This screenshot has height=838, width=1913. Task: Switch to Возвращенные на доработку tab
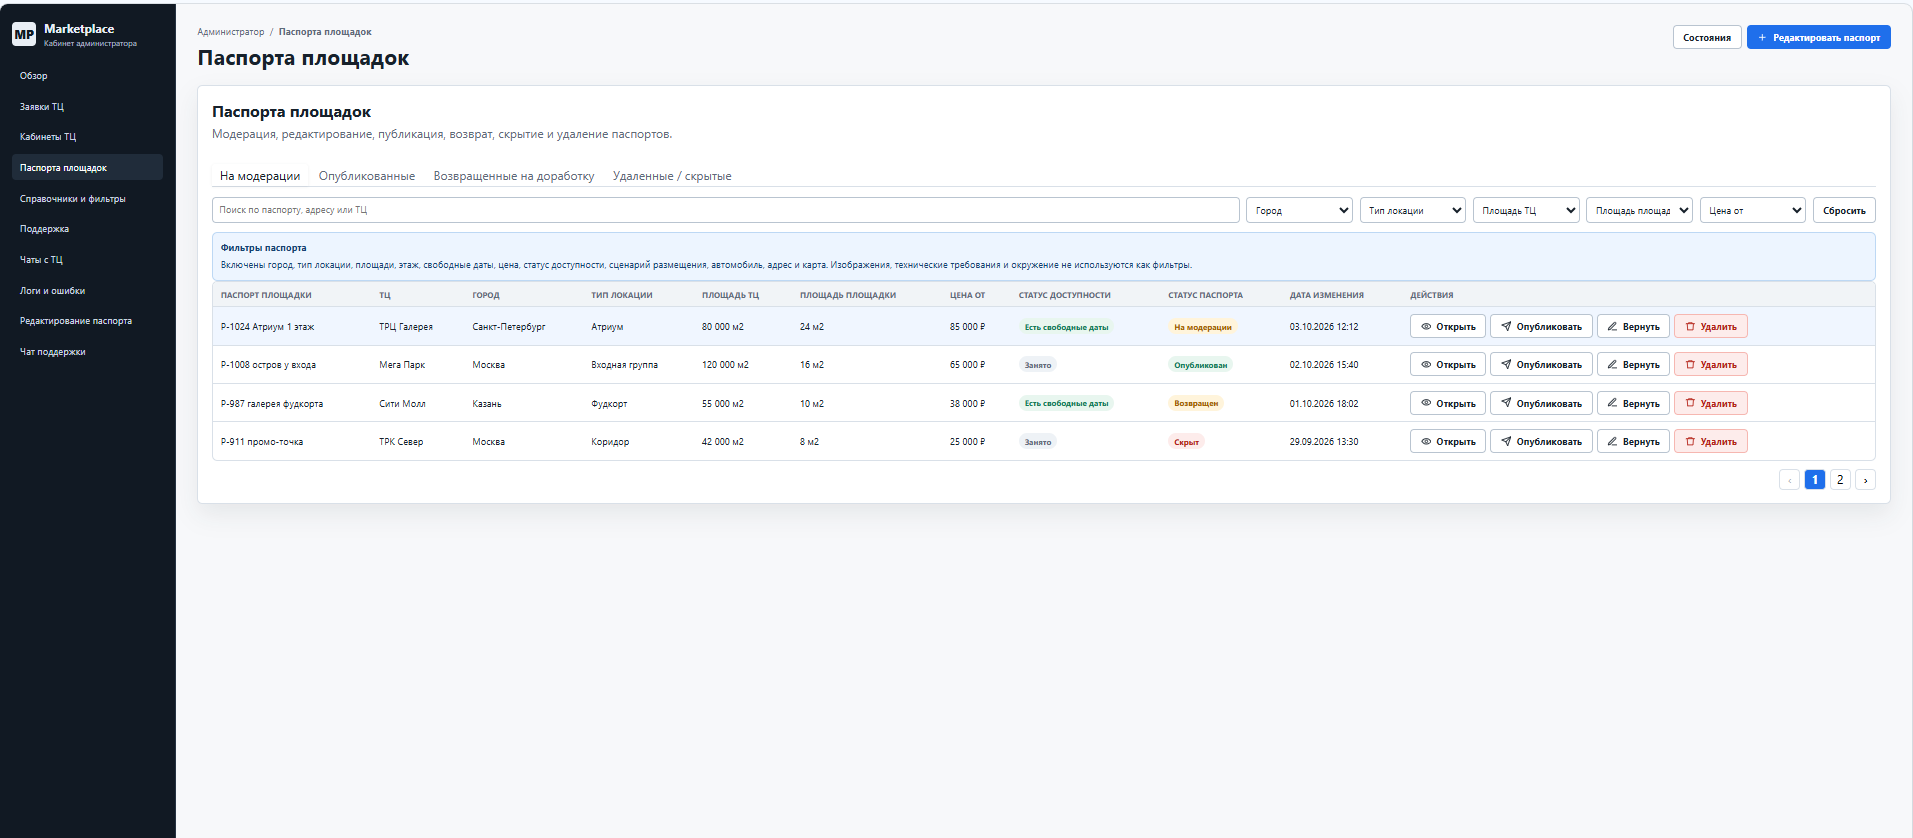[x=514, y=176]
